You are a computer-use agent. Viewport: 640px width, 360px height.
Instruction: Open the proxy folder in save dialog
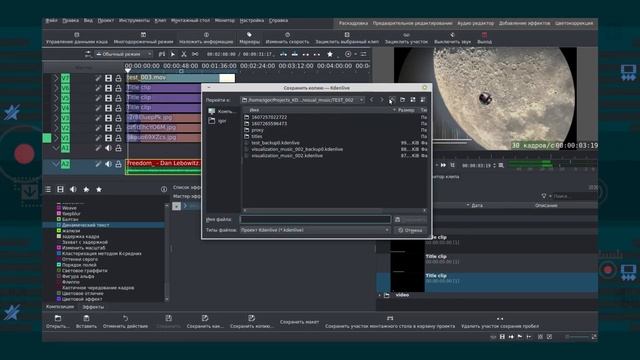(257, 130)
